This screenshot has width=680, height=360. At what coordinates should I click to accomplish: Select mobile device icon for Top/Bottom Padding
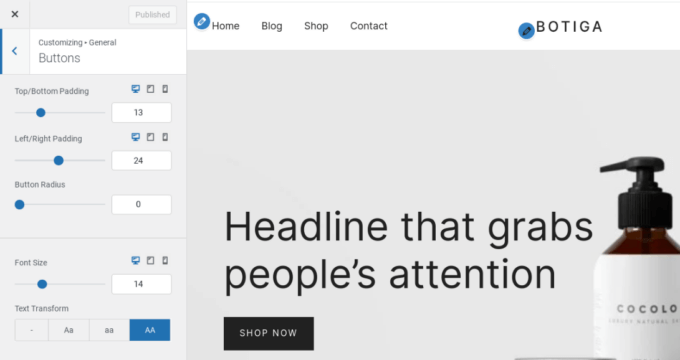click(165, 89)
